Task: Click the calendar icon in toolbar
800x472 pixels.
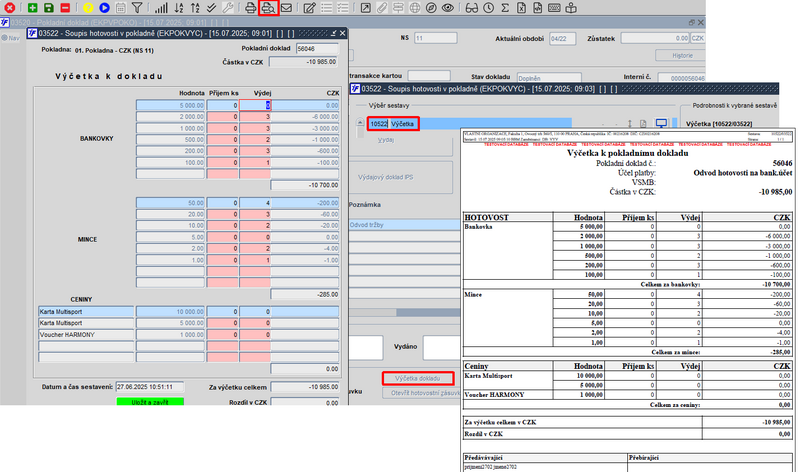Action: coord(122,8)
